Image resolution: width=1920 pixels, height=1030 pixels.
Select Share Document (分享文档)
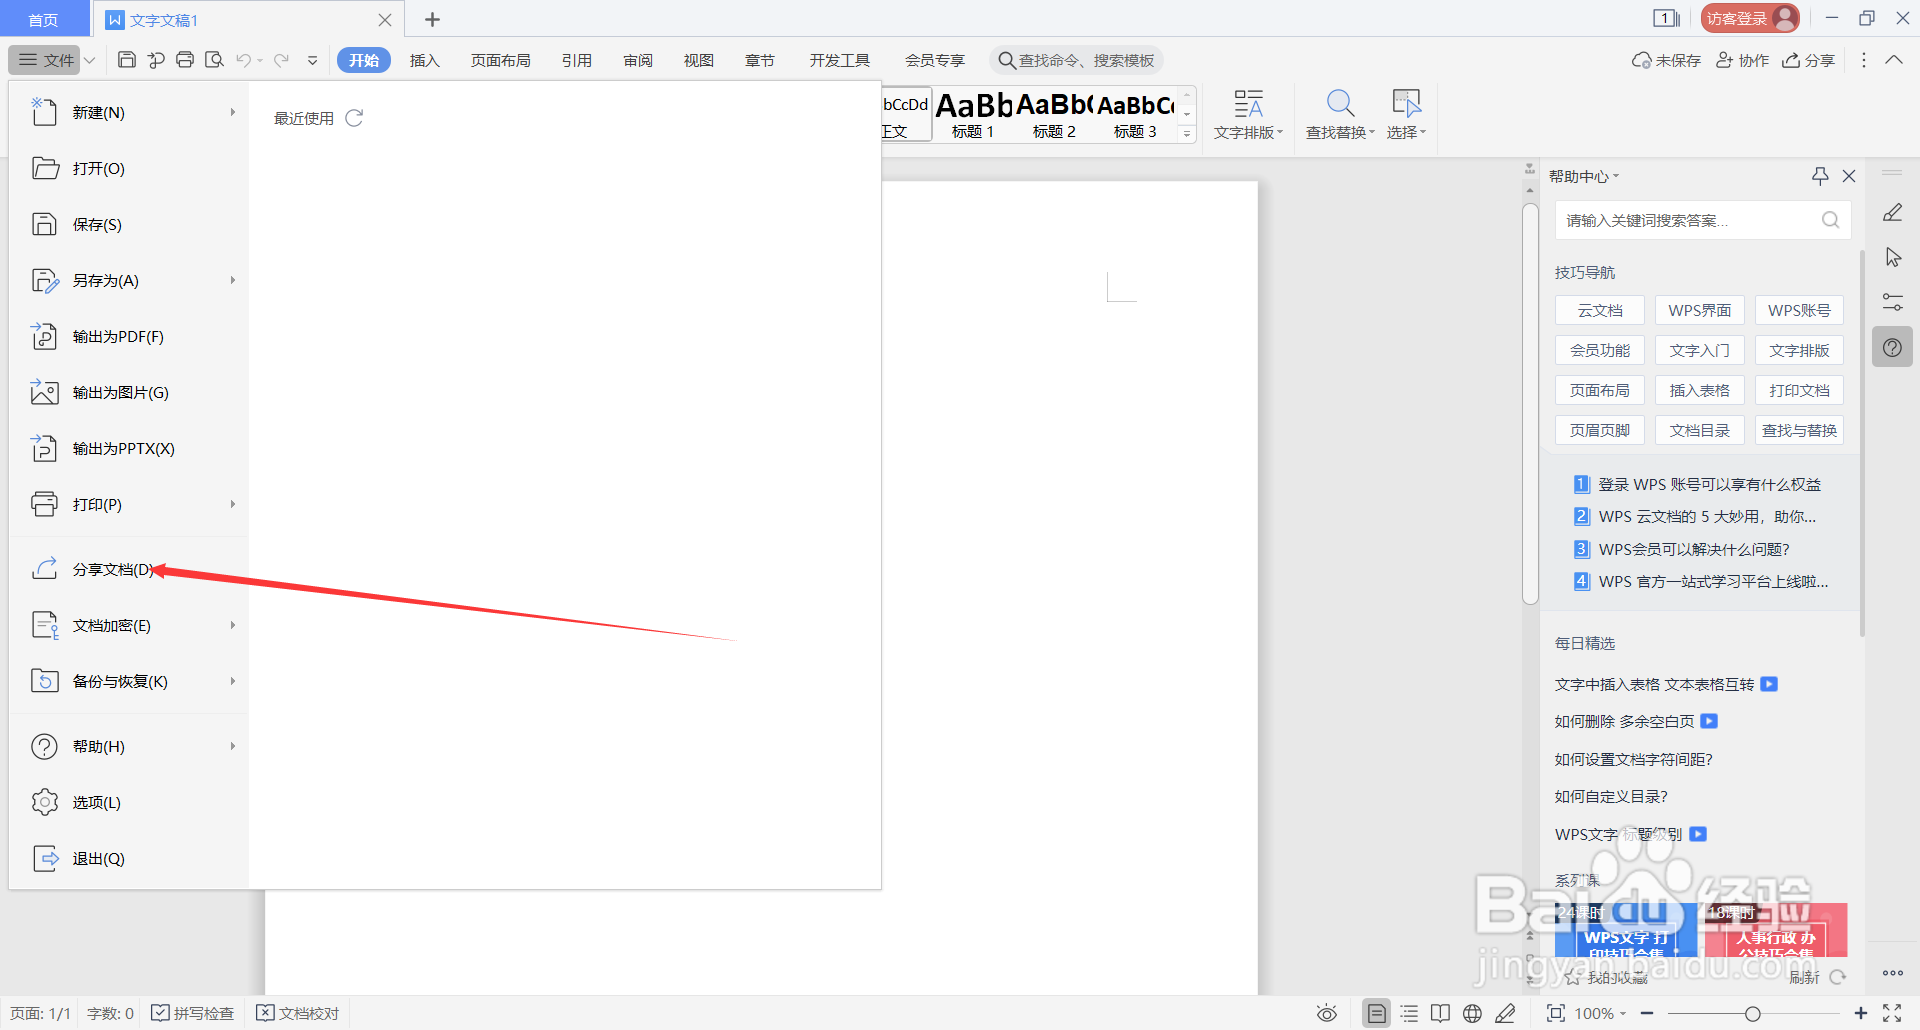click(128, 569)
